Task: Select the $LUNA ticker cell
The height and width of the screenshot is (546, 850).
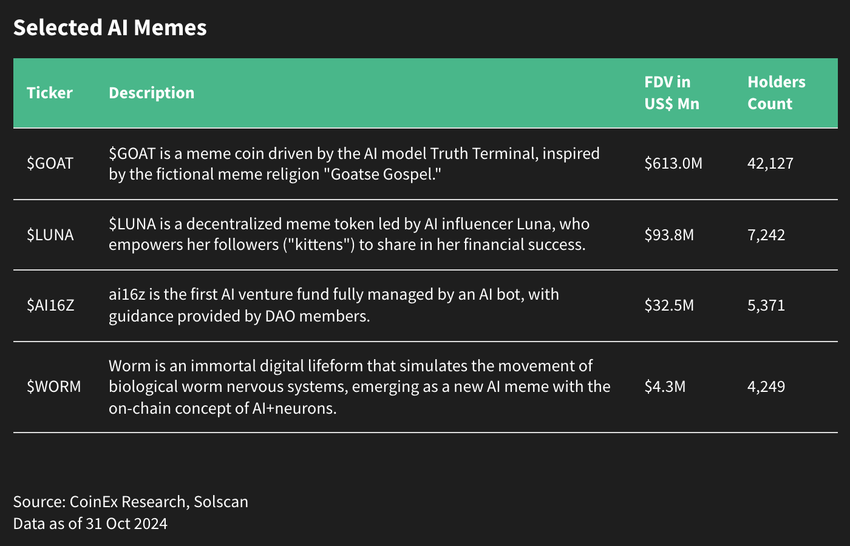Action: point(50,234)
